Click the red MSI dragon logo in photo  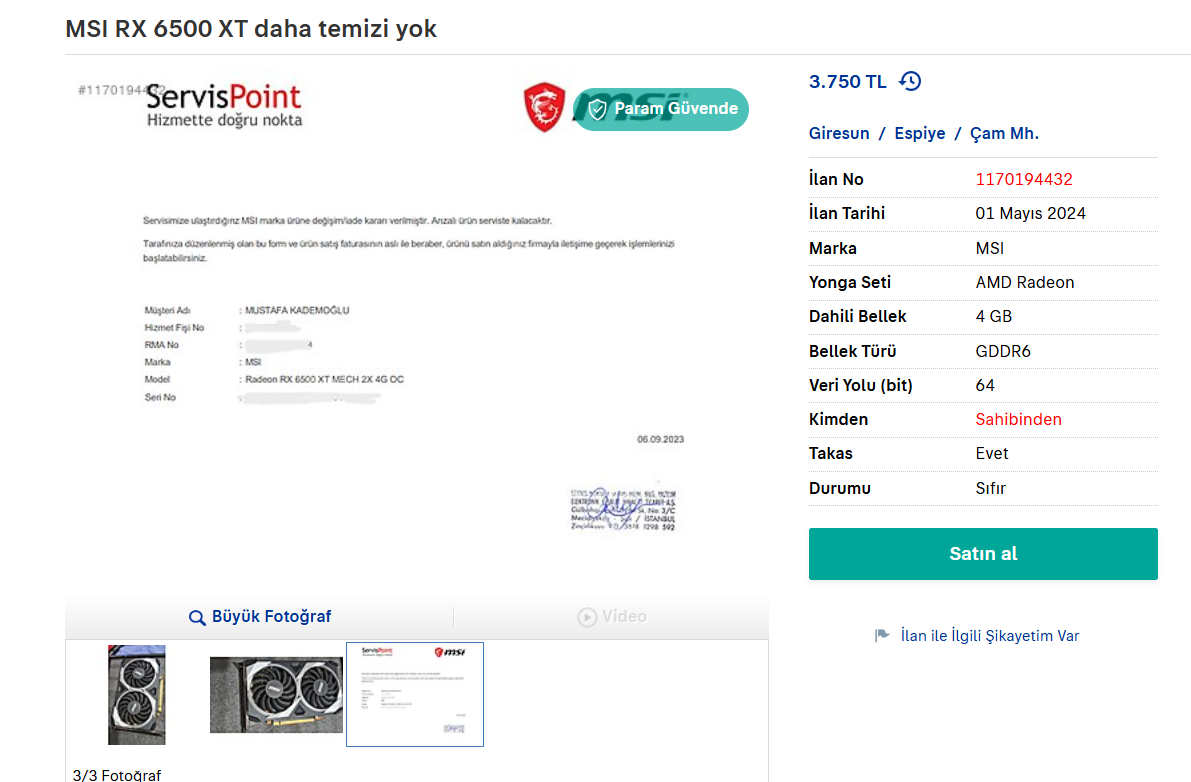545,107
